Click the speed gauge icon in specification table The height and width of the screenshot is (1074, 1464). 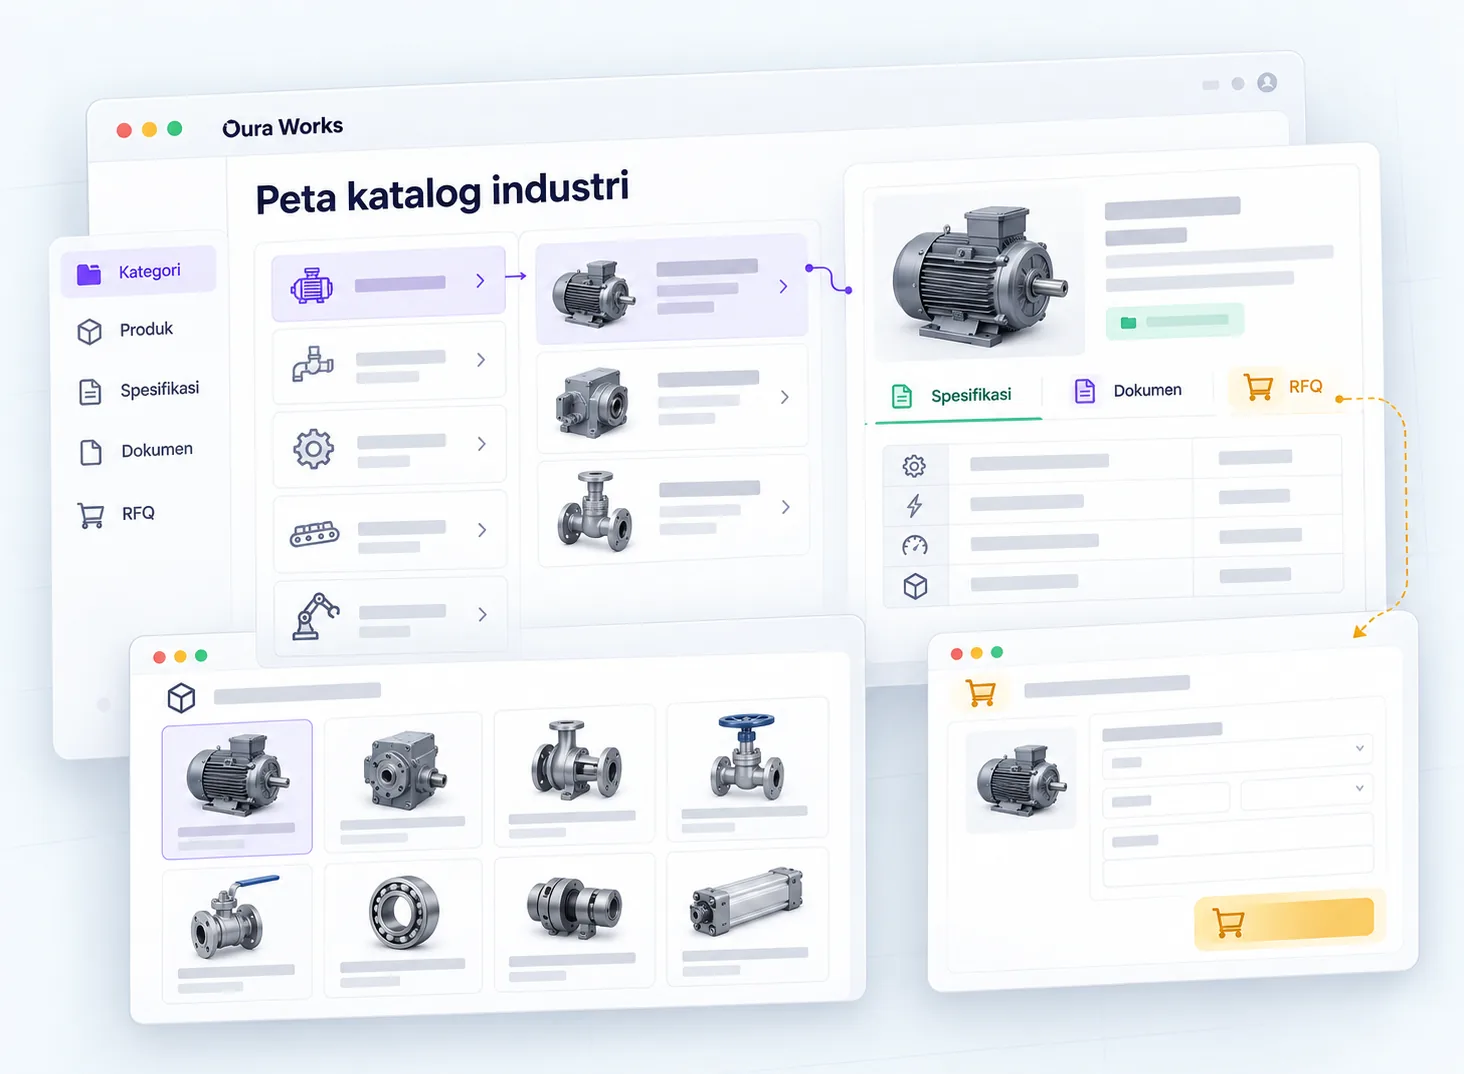915,546
